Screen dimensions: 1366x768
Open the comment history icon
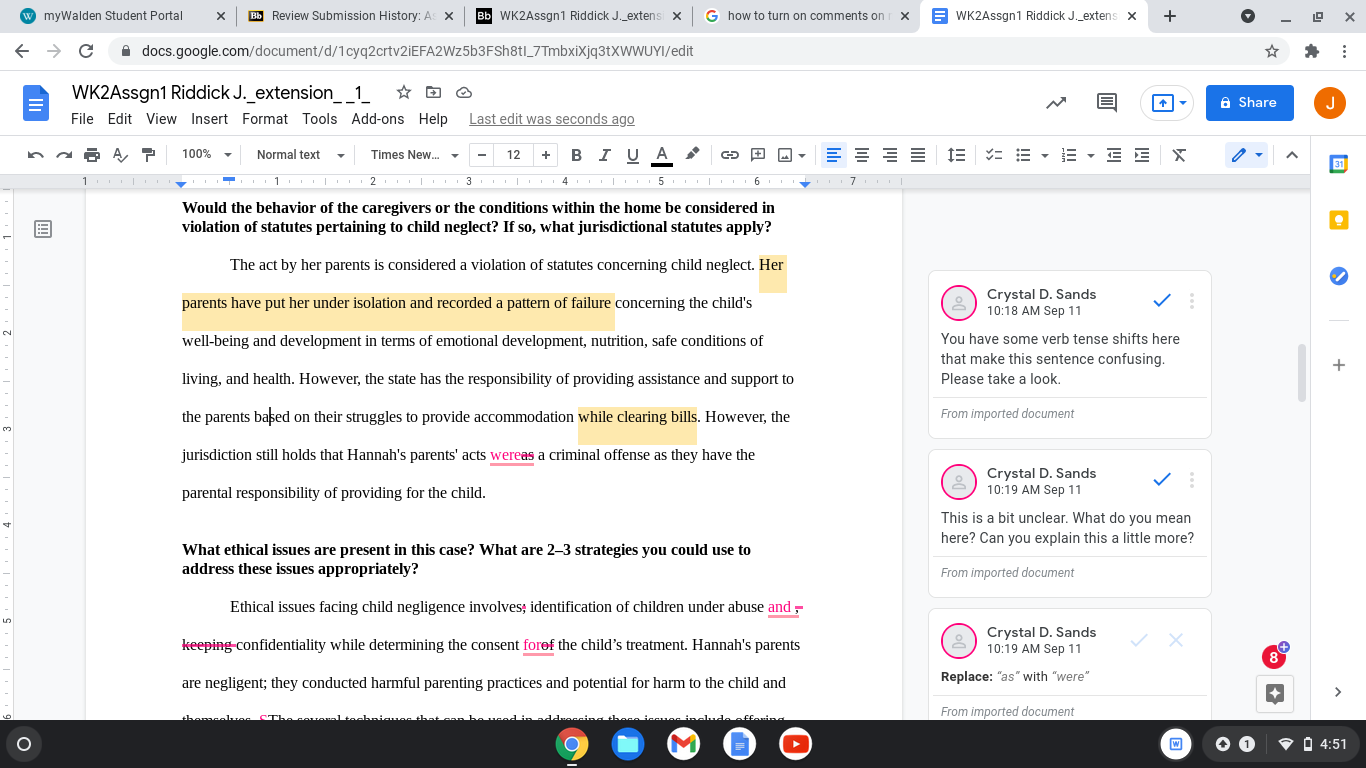tap(1107, 102)
